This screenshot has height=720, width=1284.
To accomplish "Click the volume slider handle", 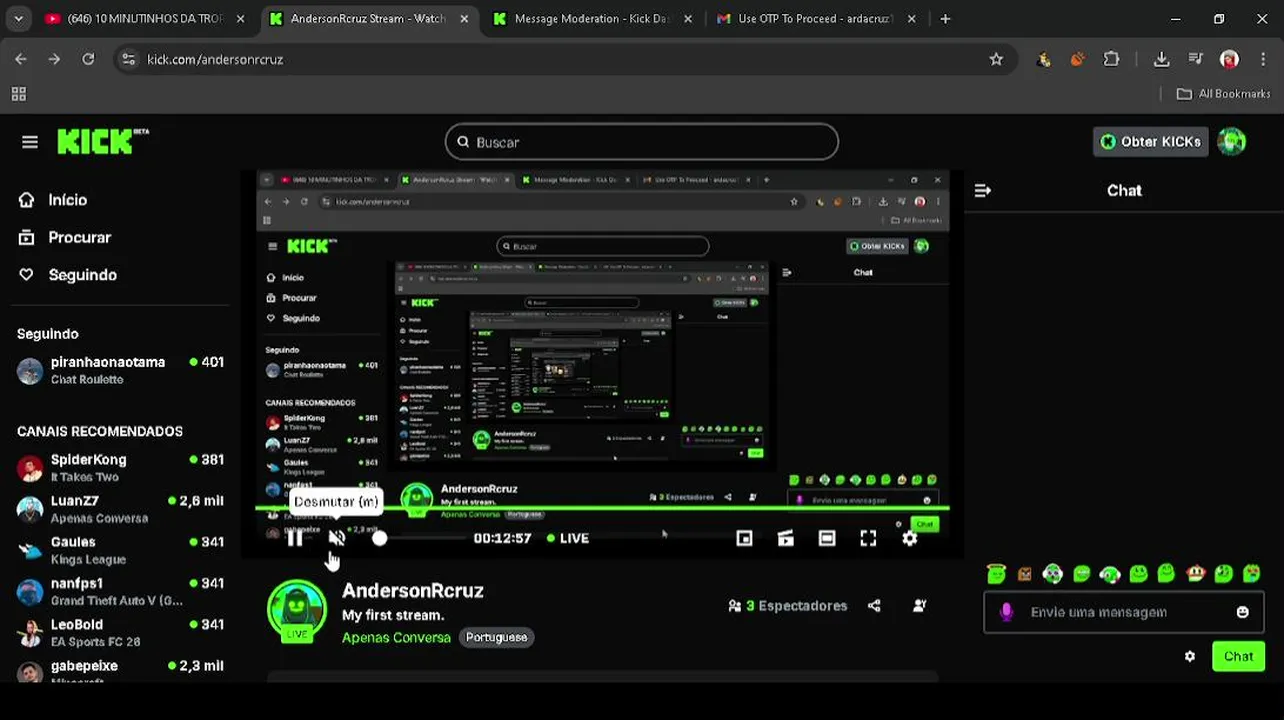I will 379,538.
